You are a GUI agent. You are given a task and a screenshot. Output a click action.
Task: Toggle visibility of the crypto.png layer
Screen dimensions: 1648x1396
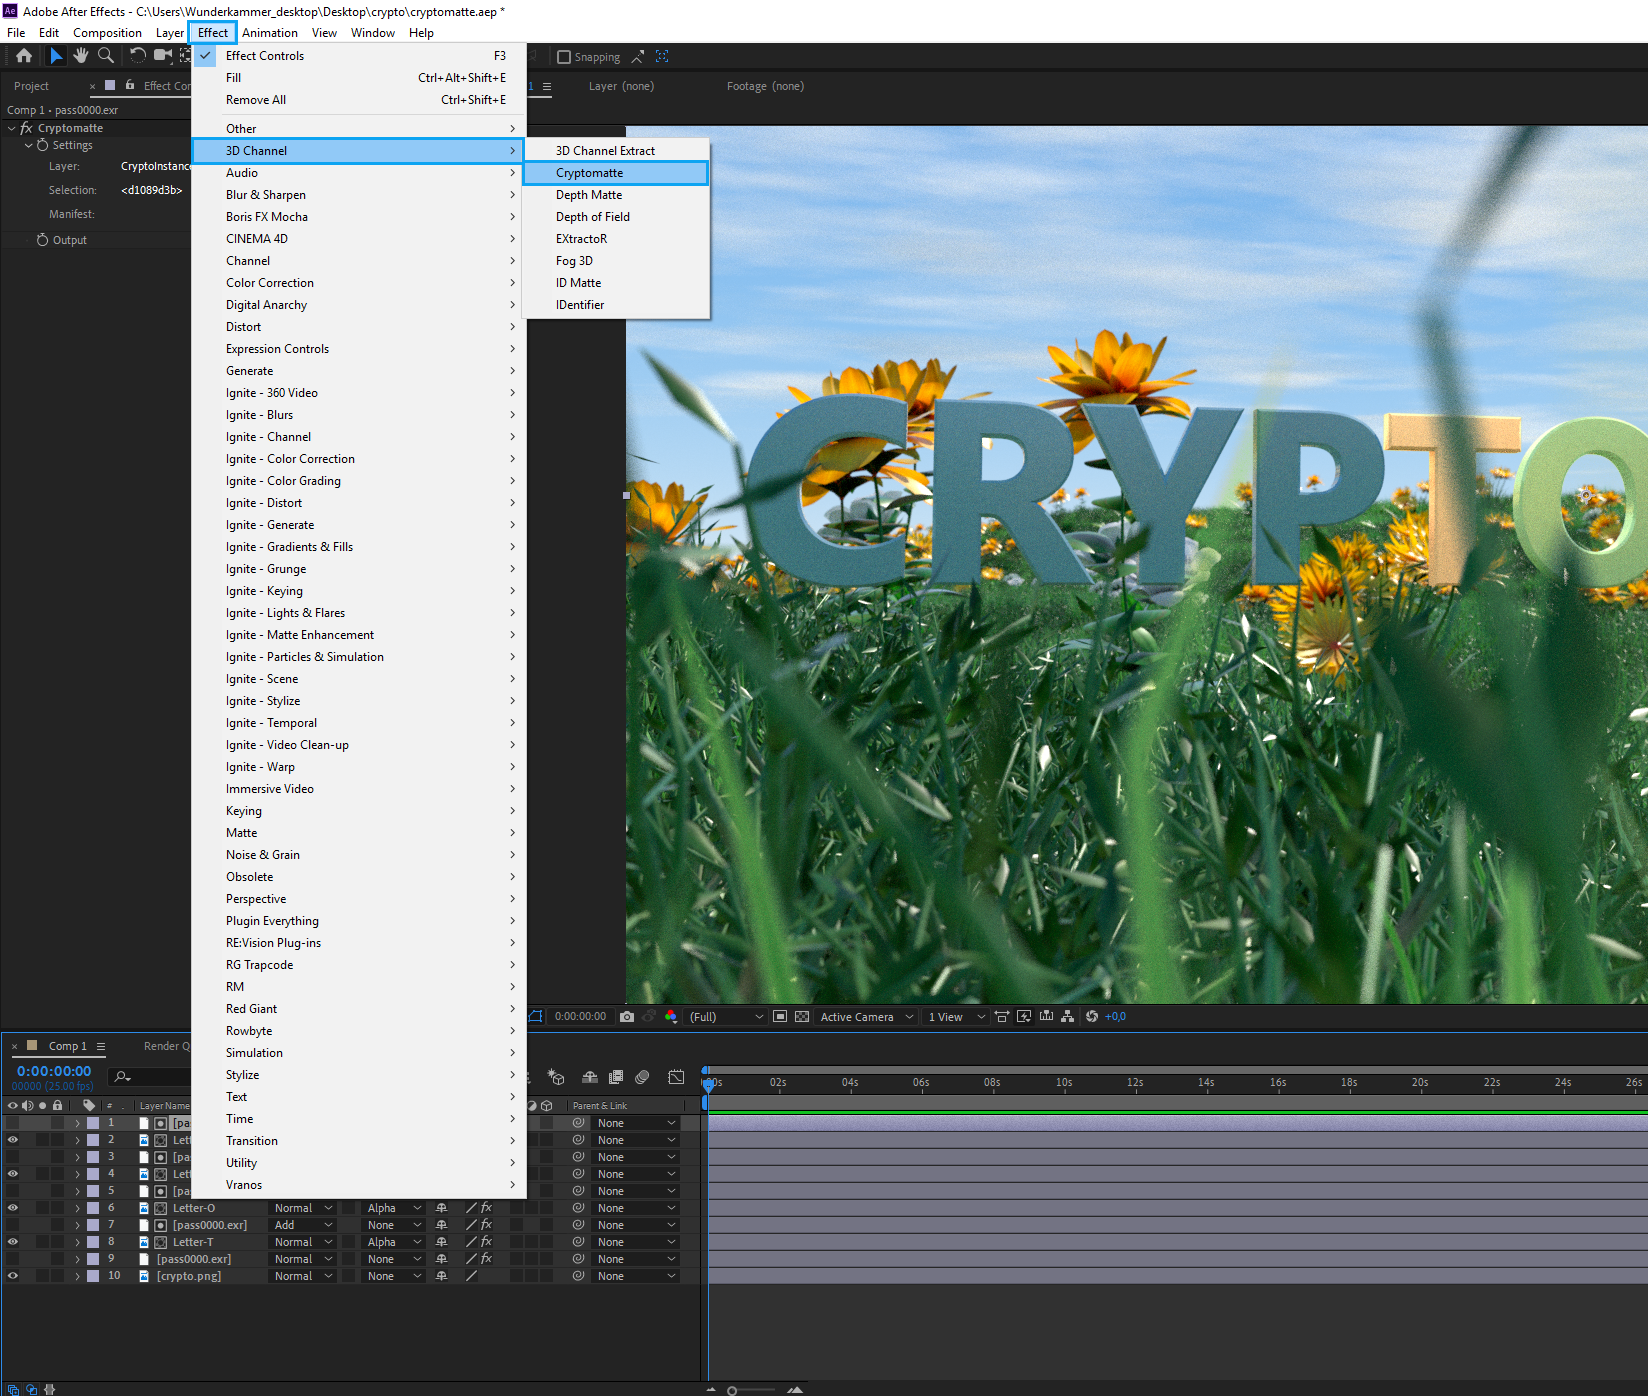[x=13, y=1276]
